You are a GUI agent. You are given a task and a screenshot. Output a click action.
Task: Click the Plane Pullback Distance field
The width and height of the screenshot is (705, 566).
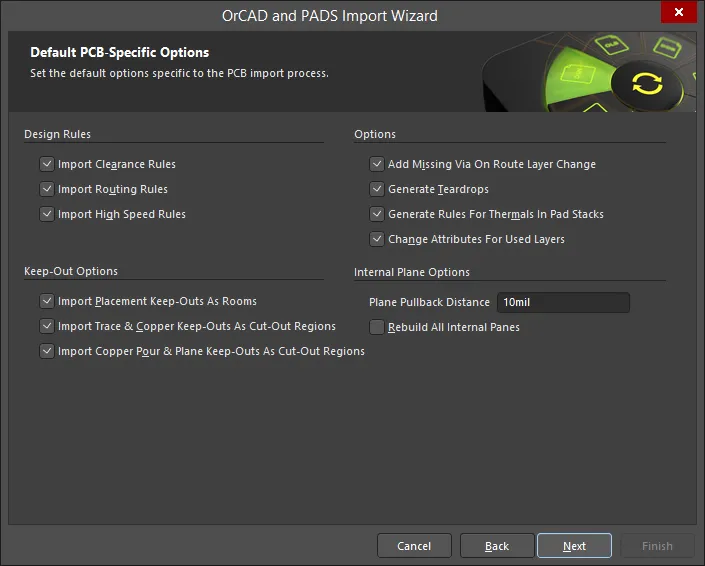(563, 302)
